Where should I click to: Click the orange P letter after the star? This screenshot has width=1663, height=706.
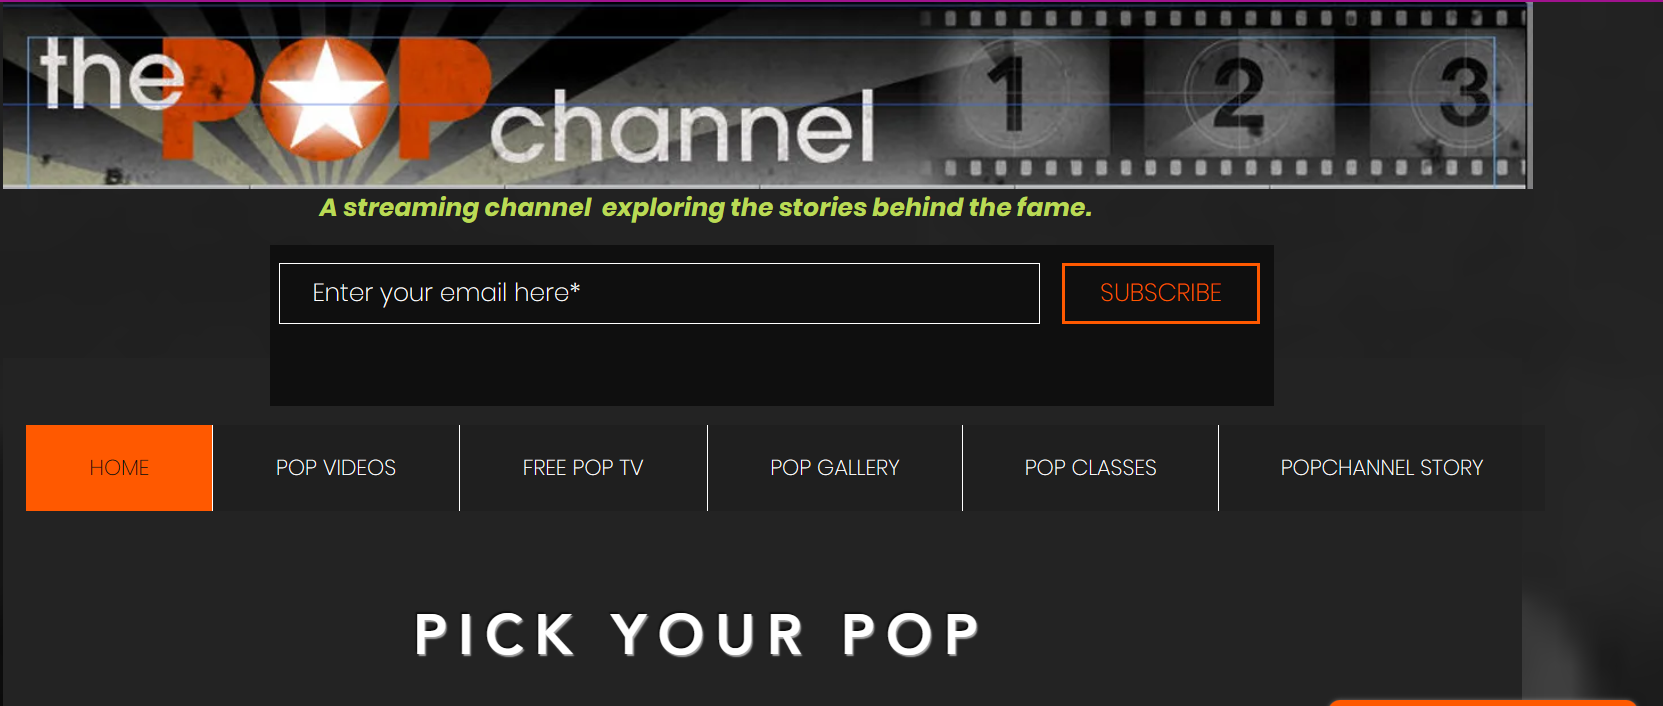(x=443, y=100)
